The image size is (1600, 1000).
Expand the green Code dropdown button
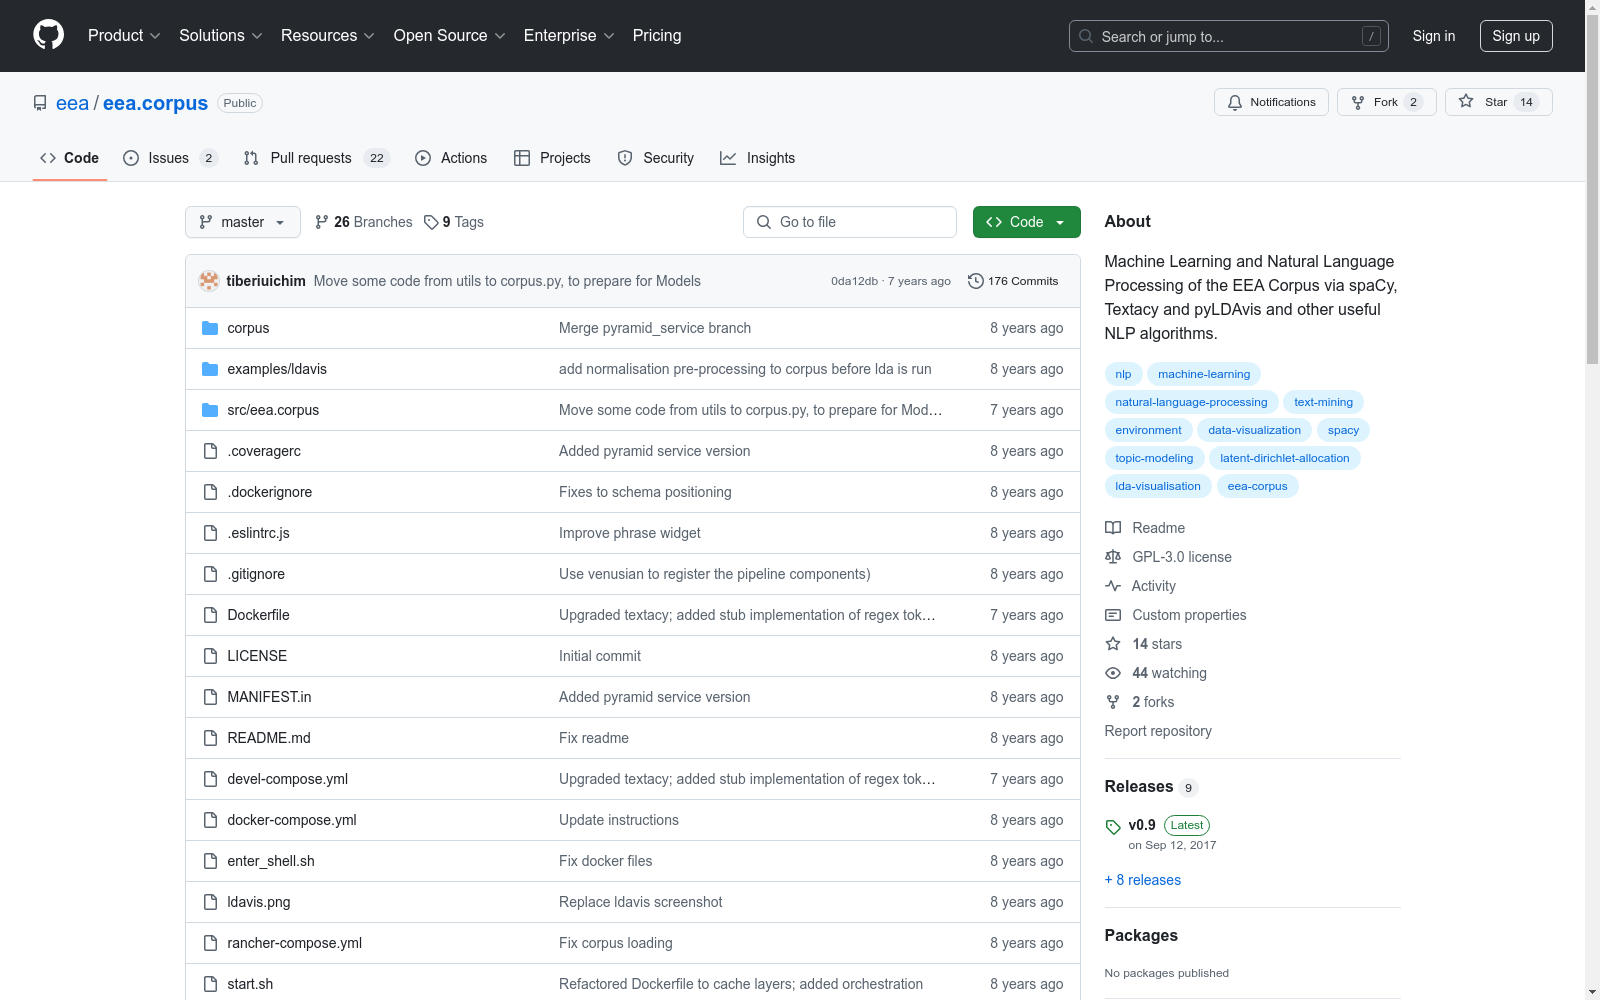click(1026, 222)
